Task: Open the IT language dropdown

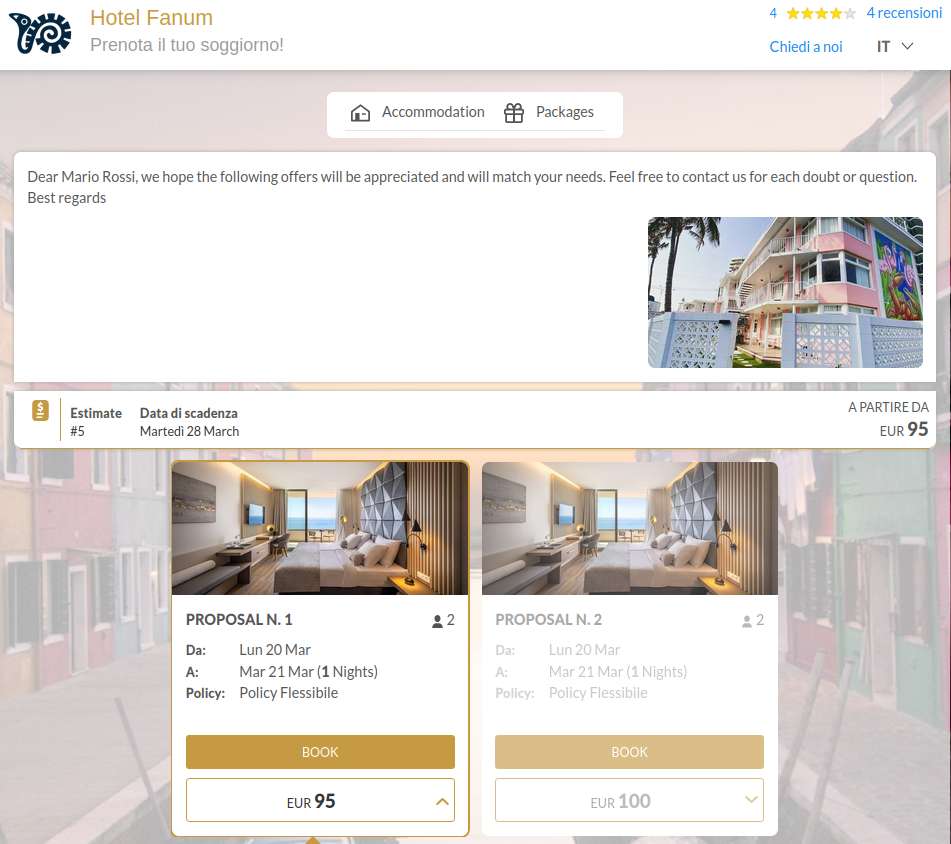Action: (895, 47)
